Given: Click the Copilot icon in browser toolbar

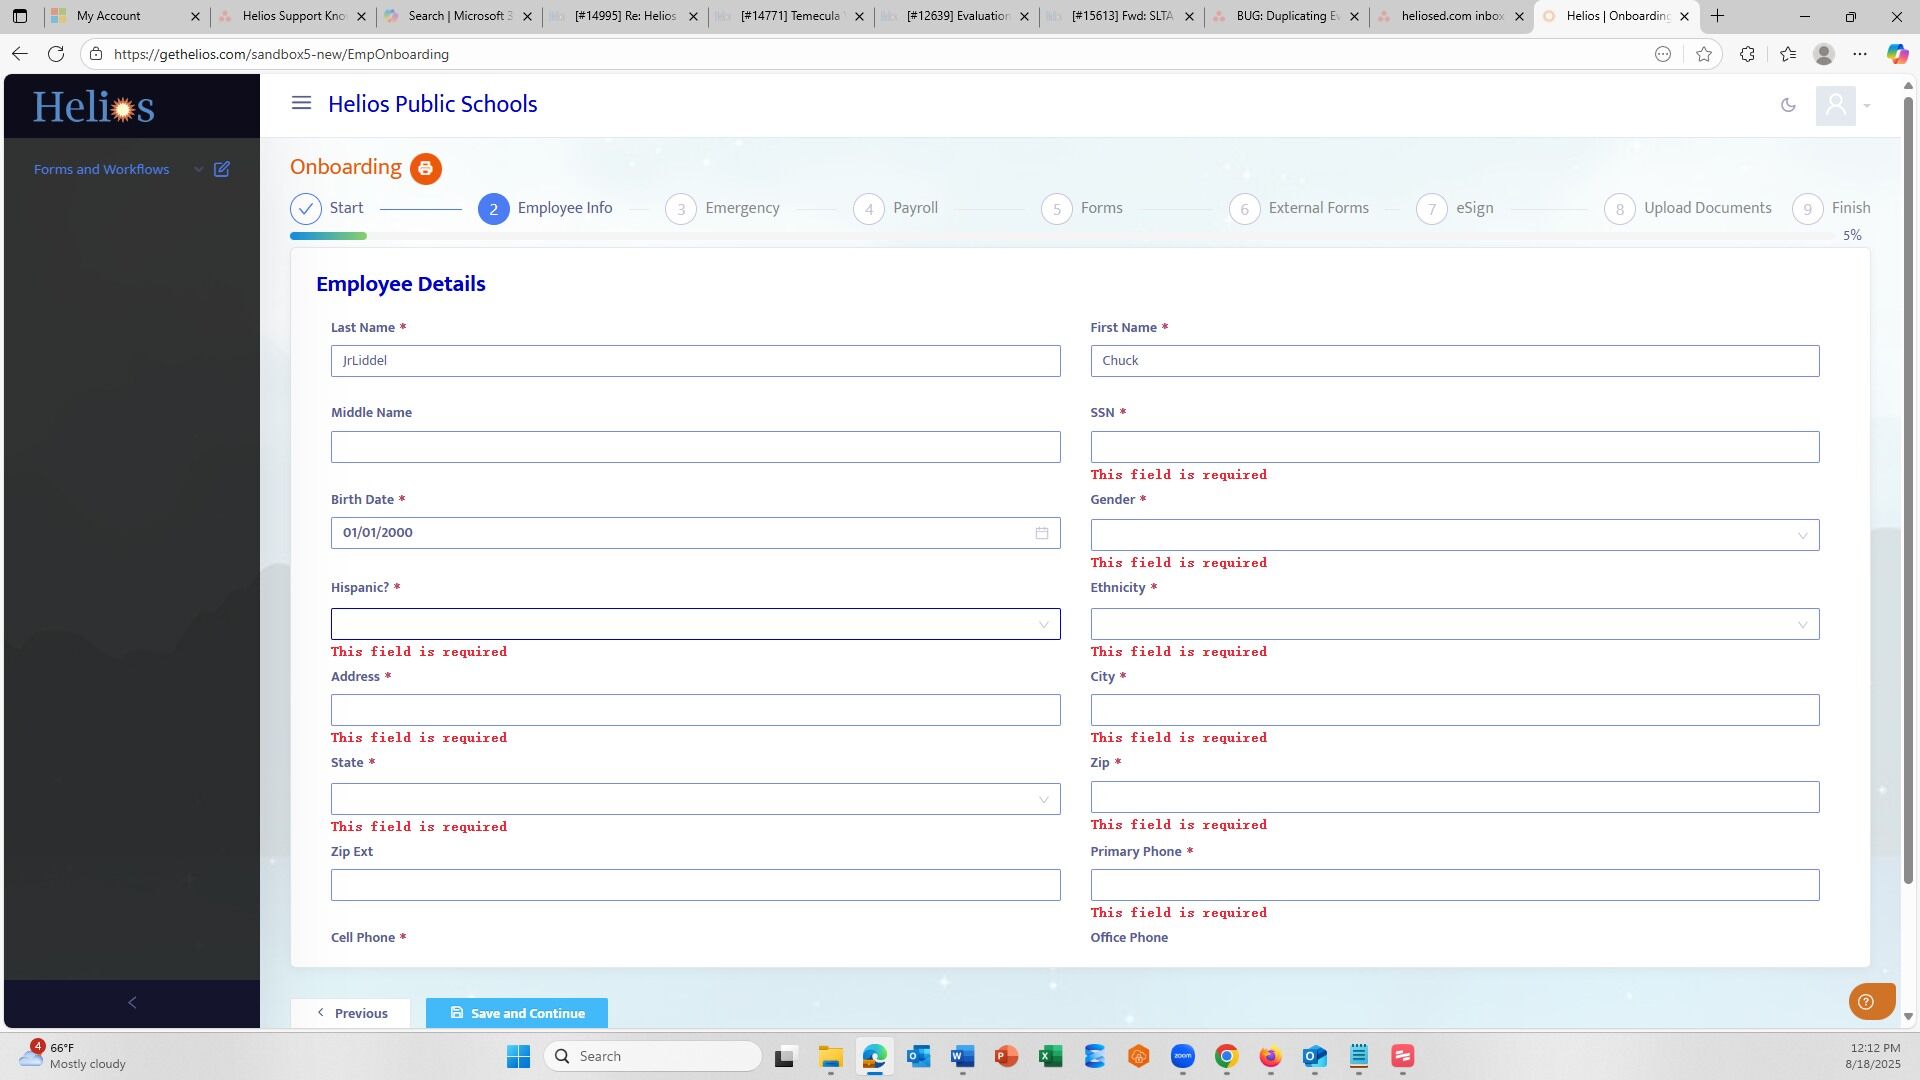Looking at the screenshot, I should coord(1897,54).
